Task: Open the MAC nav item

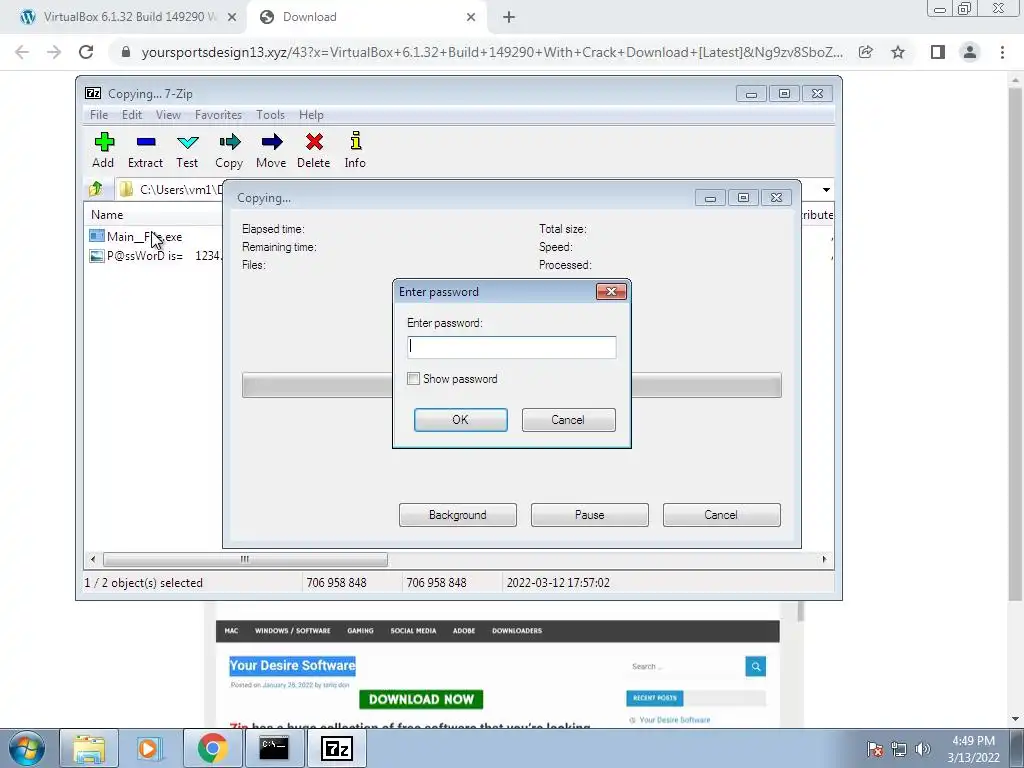Action: pyautogui.click(x=231, y=631)
